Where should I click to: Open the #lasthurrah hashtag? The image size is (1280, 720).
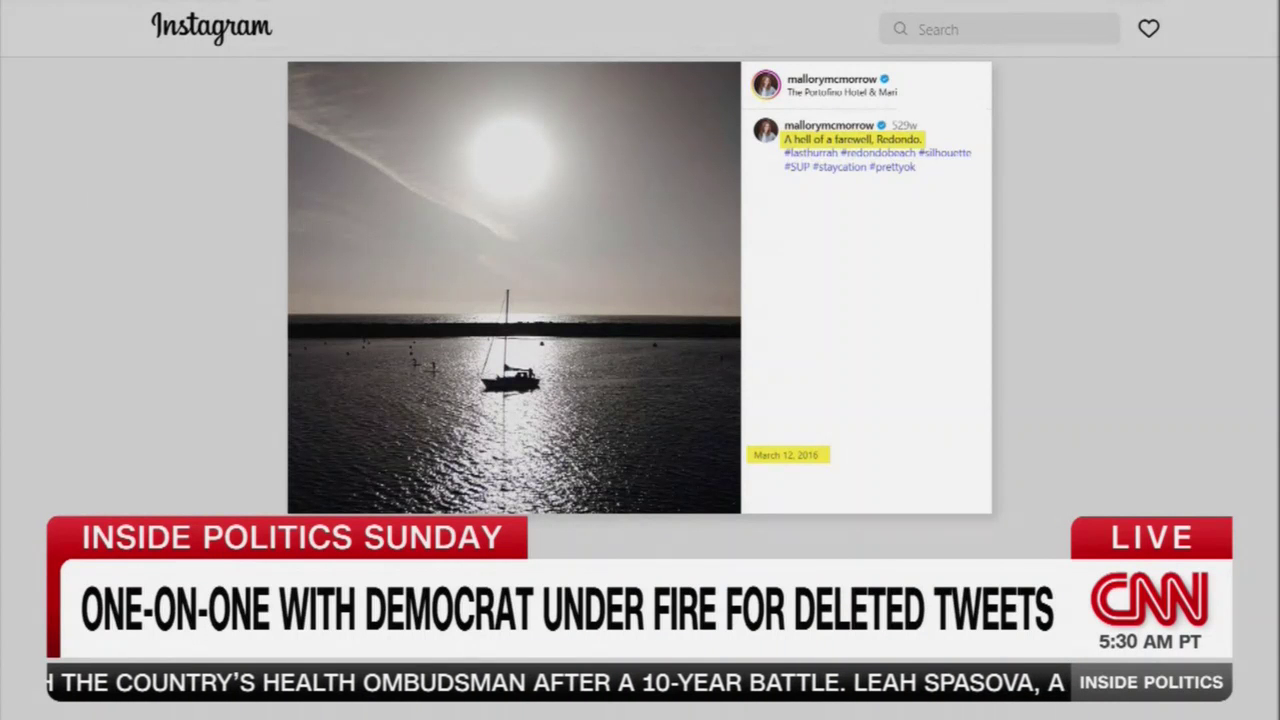(810, 153)
